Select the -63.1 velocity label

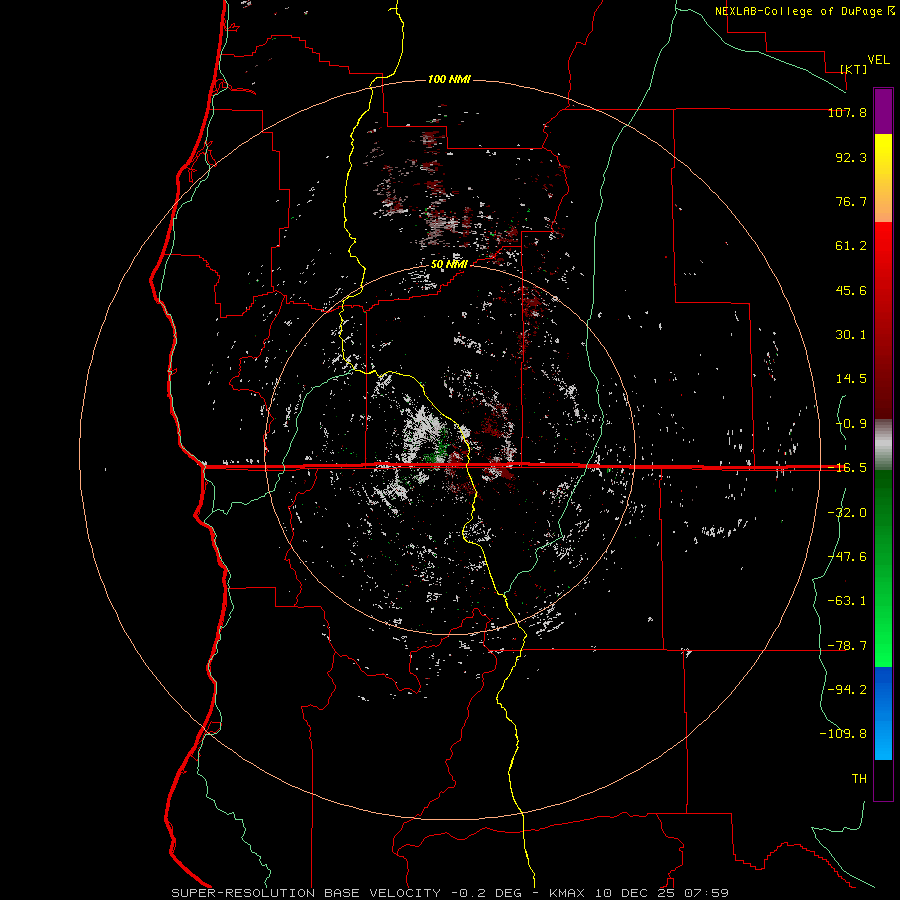(847, 600)
